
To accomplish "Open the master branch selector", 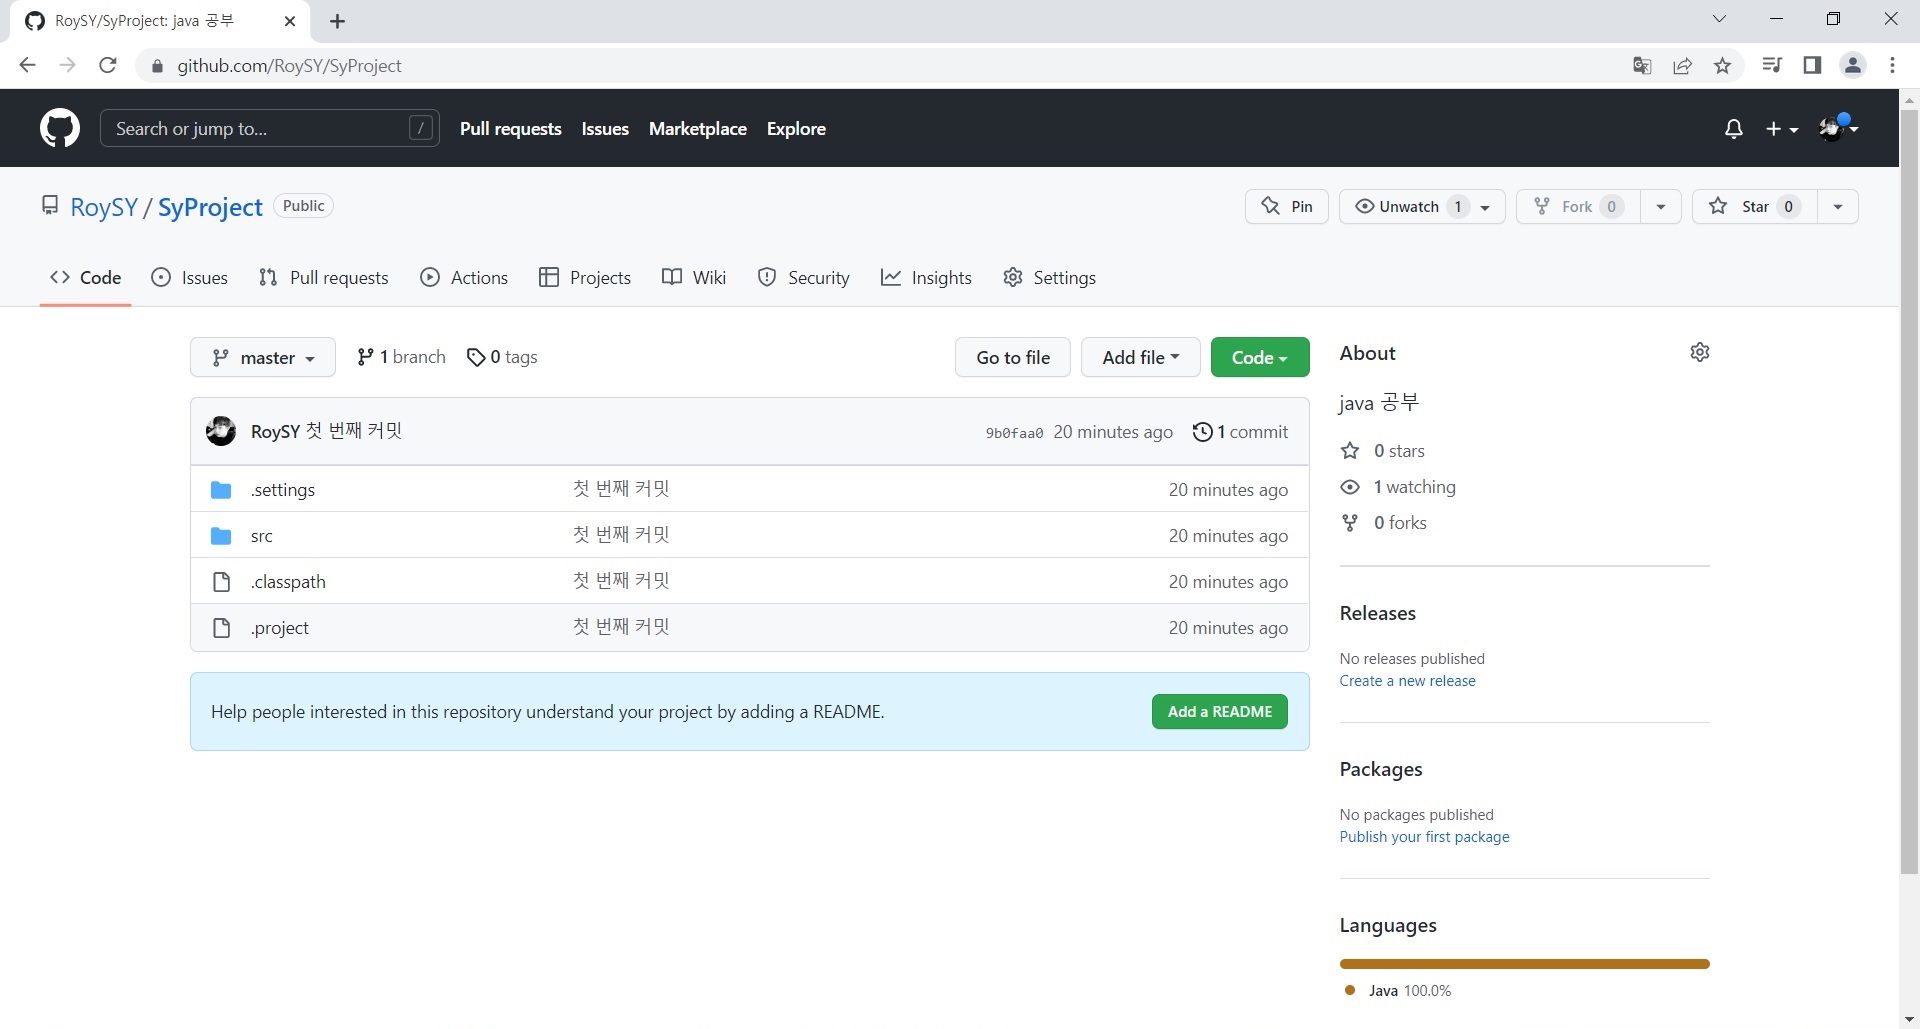I will (x=263, y=358).
